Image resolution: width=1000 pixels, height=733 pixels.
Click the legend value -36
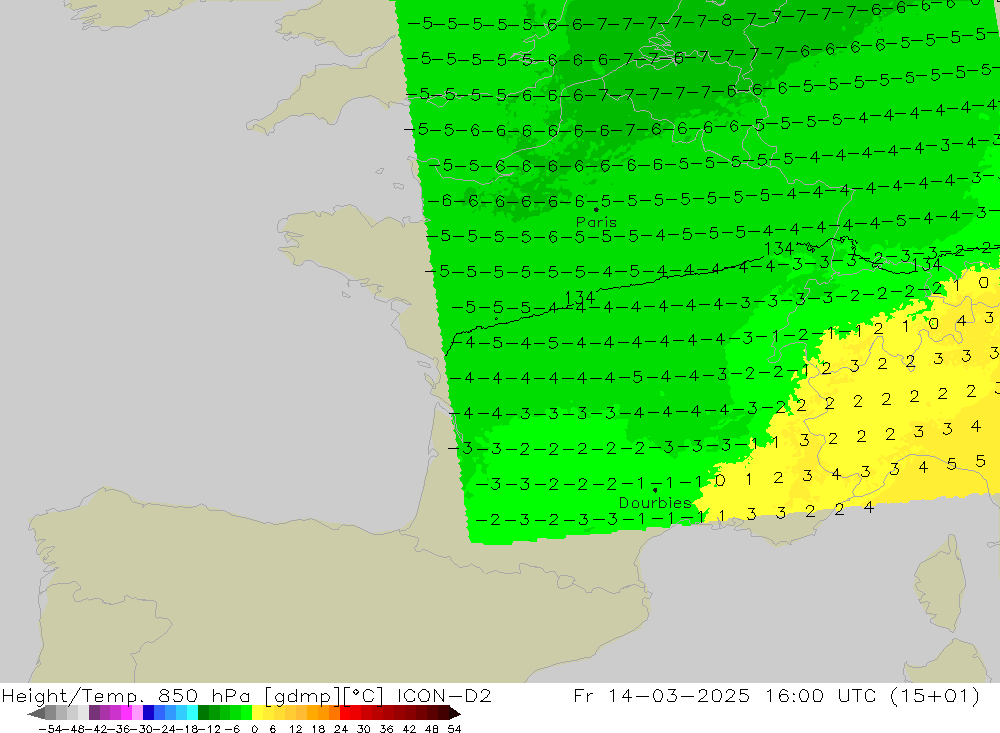point(121,729)
